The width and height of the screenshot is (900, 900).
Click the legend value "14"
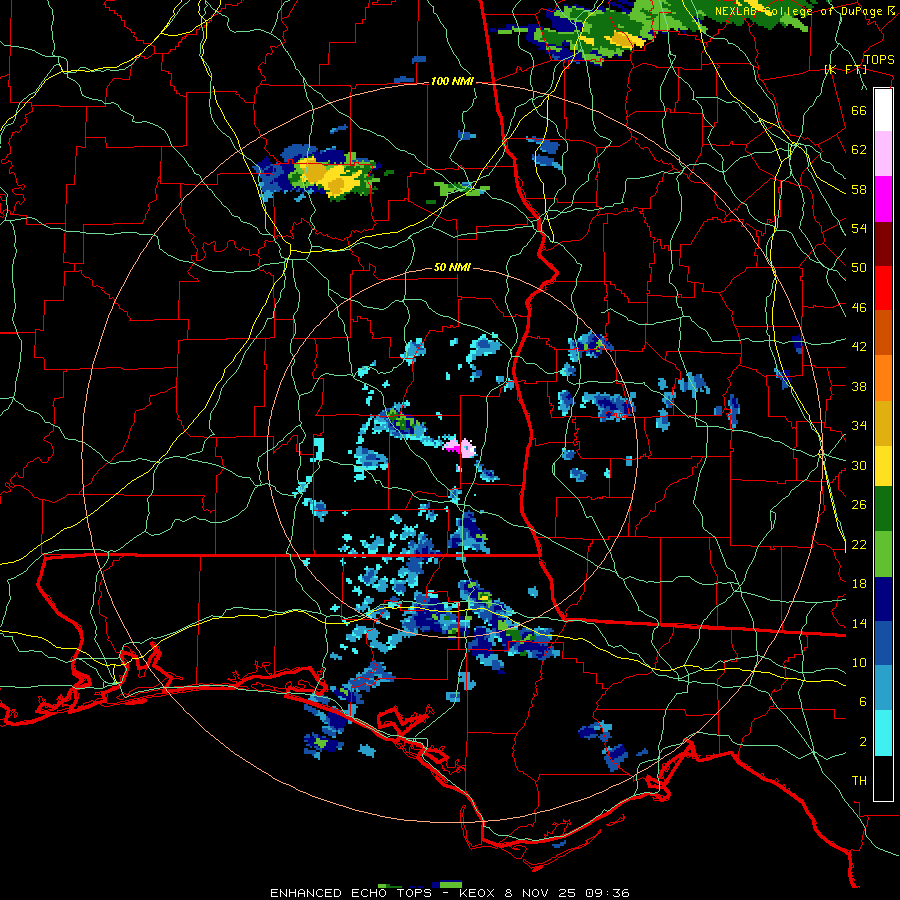(859, 623)
